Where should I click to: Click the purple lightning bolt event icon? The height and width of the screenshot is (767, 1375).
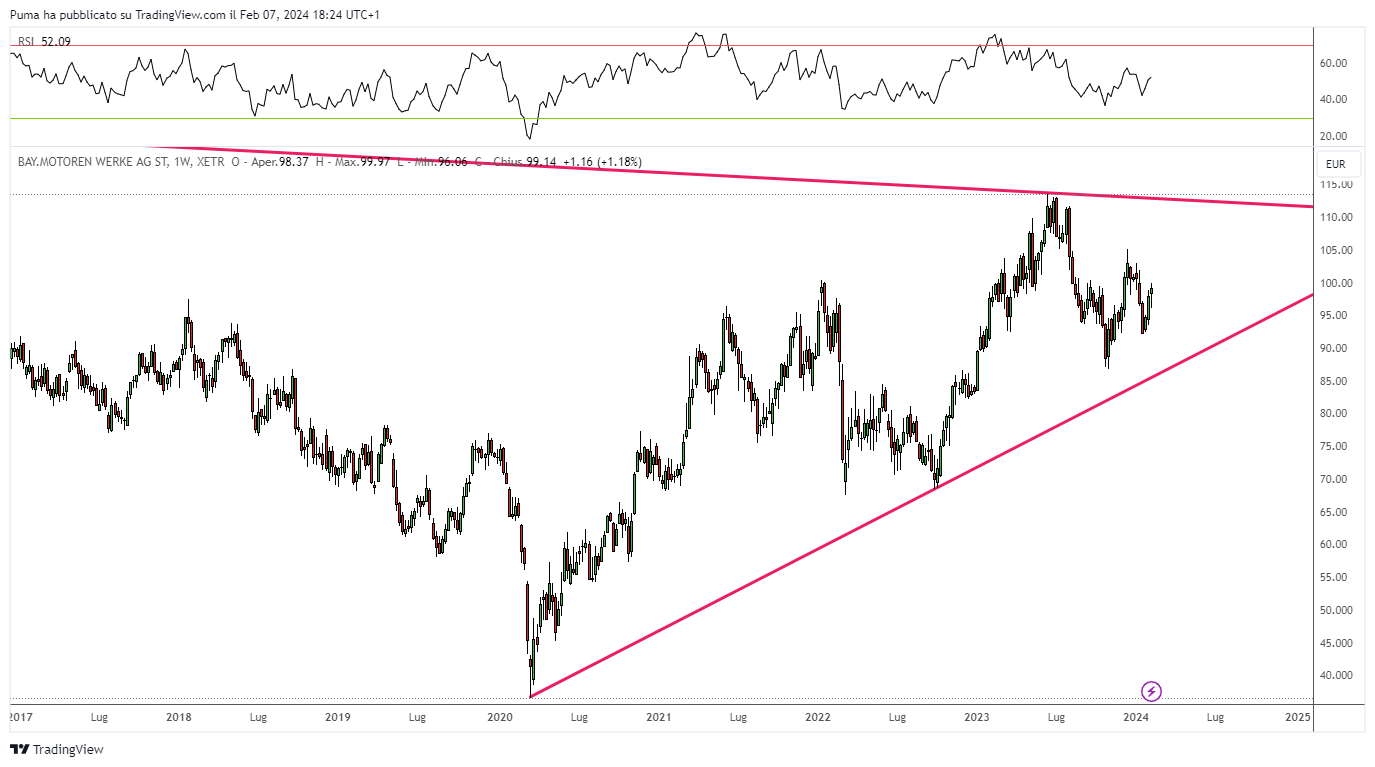pyautogui.click(x=1151, y=691)
